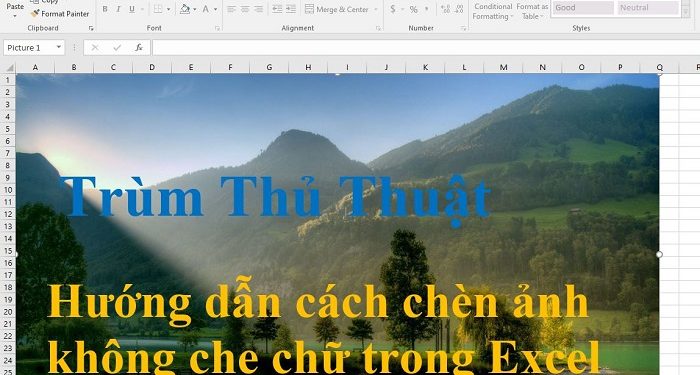Select row 24 header
The height and width of the screenshot is (375, 700).
[x=8, y=360]
